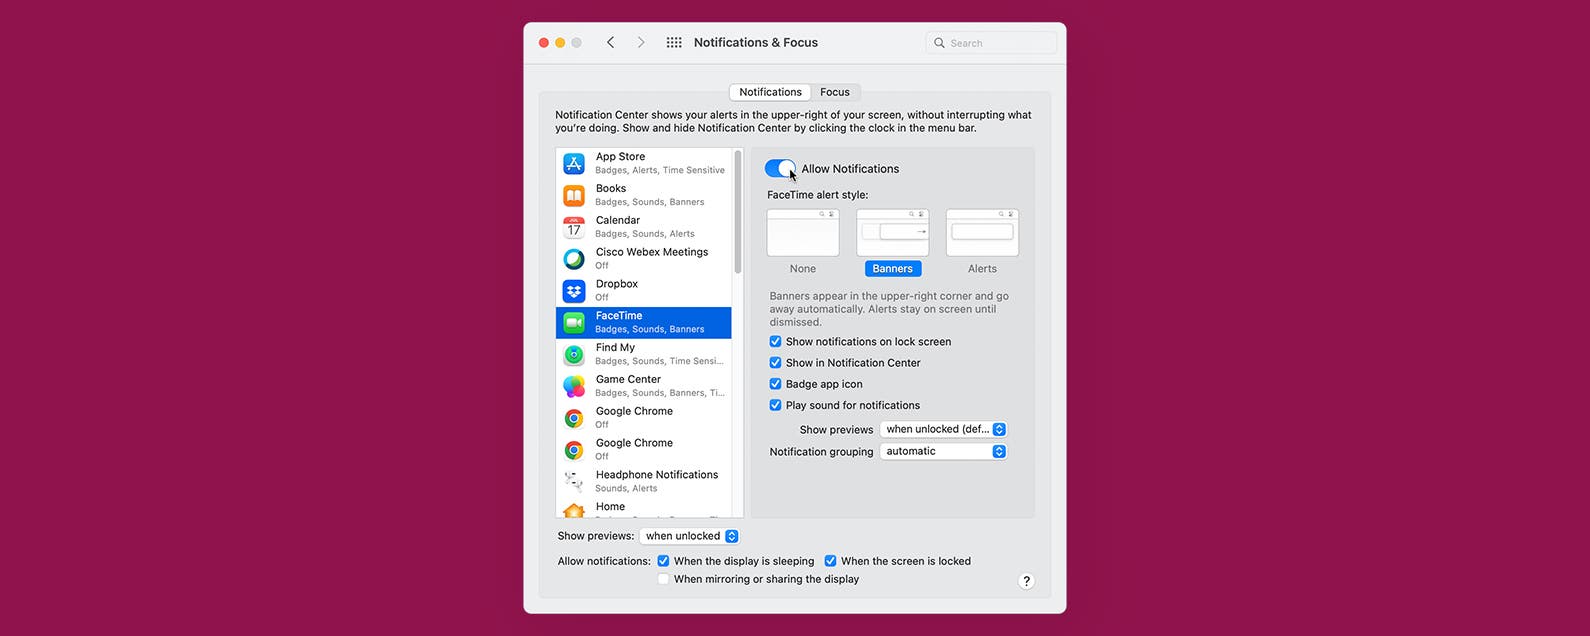
Task: Select Calendar row in app list
Action: (644, 227)
